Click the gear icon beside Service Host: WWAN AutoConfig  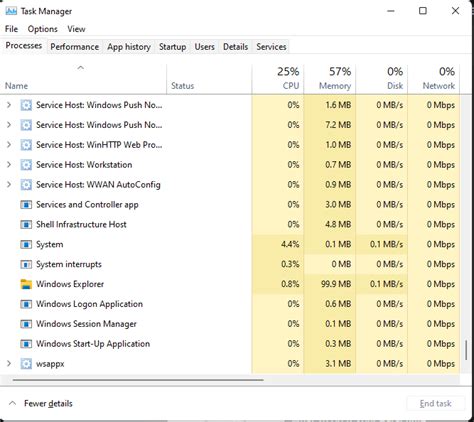[26, 185]
